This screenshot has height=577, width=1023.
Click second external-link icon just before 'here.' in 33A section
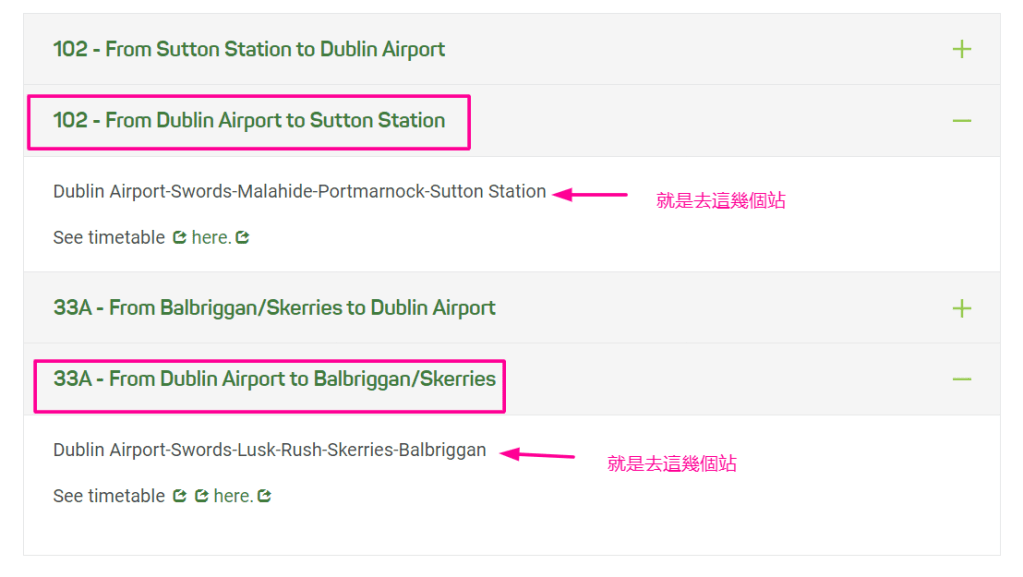[202, 496]
